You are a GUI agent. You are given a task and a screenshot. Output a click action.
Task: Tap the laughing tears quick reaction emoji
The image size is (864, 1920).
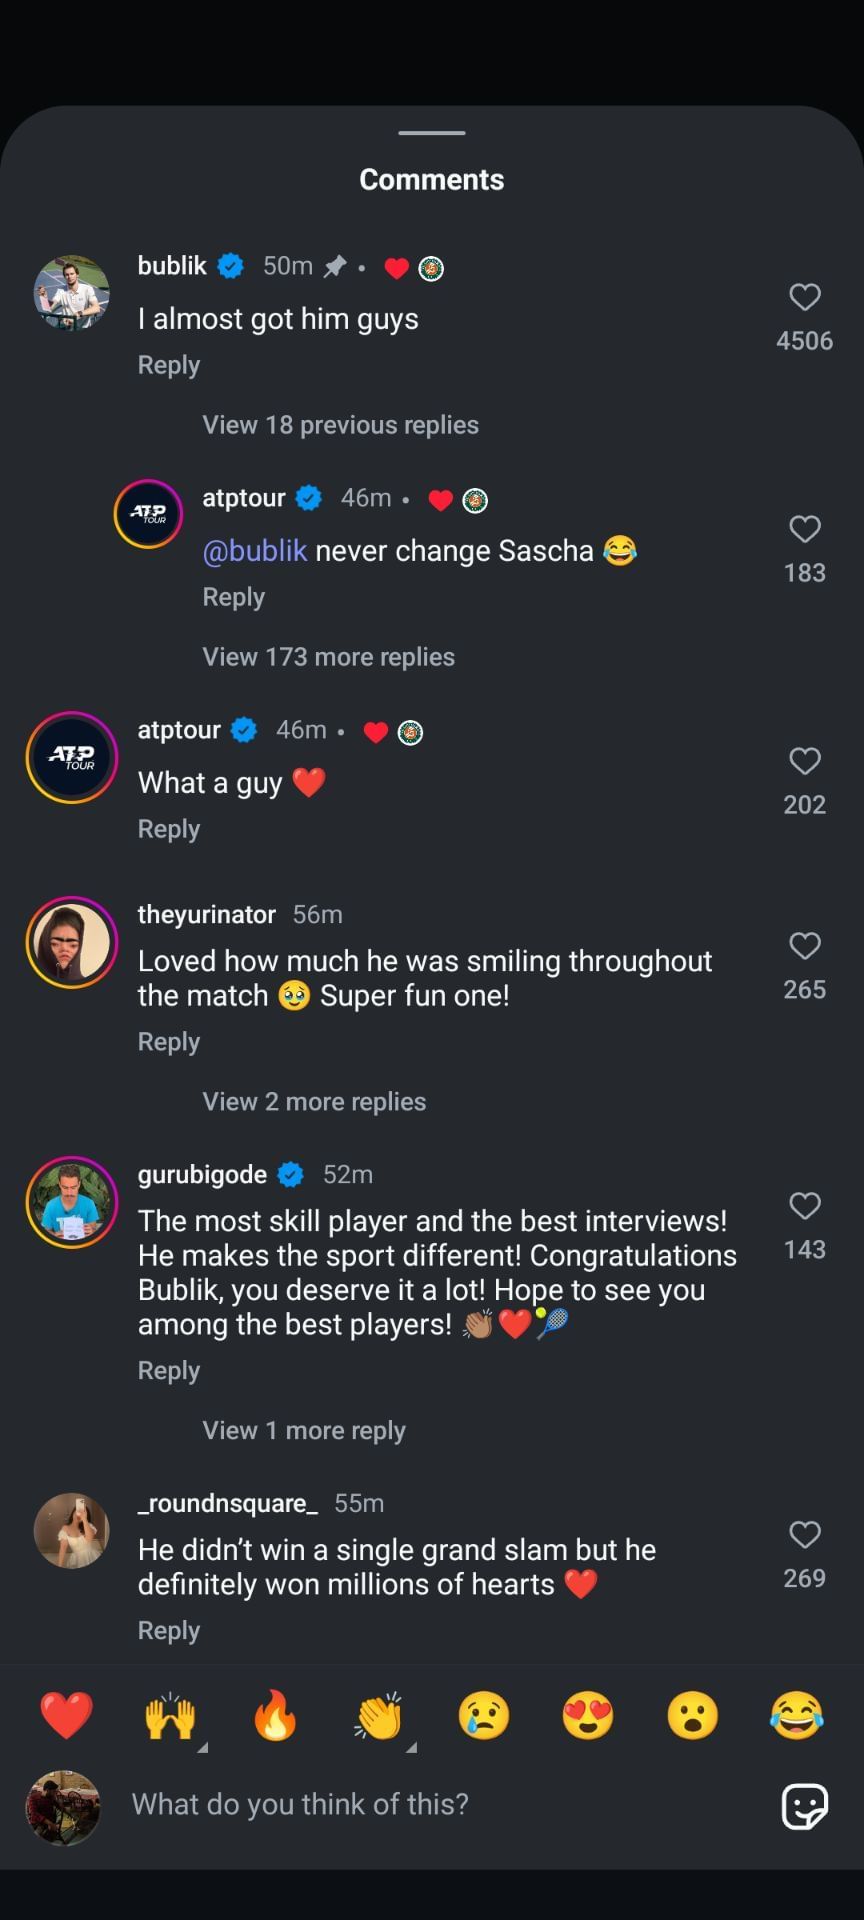click(796, 1716)
